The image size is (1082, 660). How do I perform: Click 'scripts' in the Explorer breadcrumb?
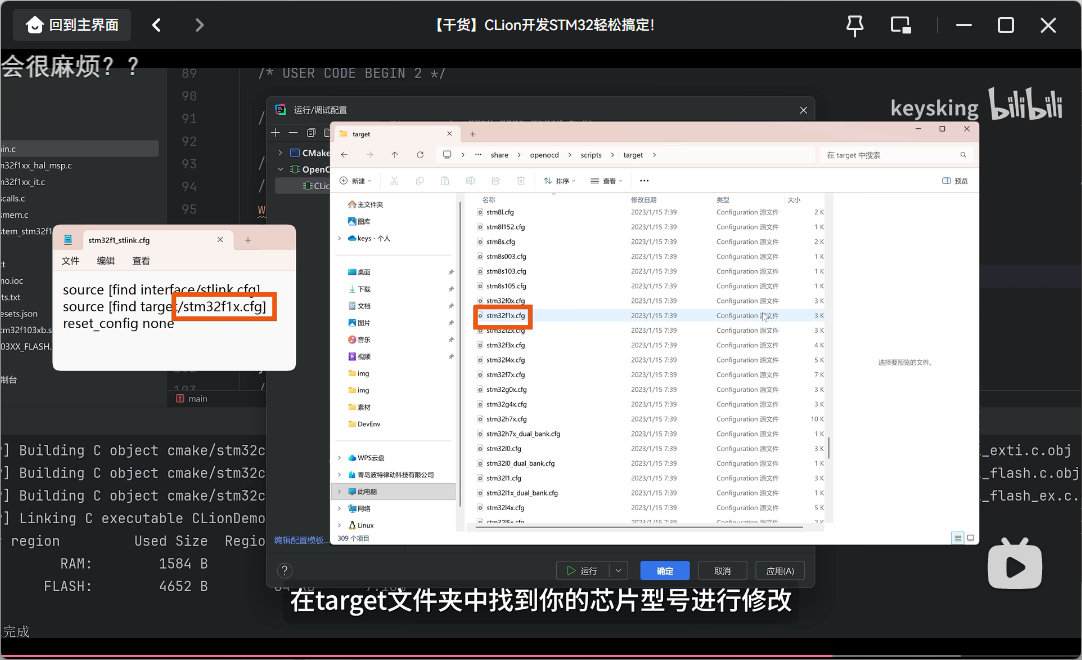(591, 155)
